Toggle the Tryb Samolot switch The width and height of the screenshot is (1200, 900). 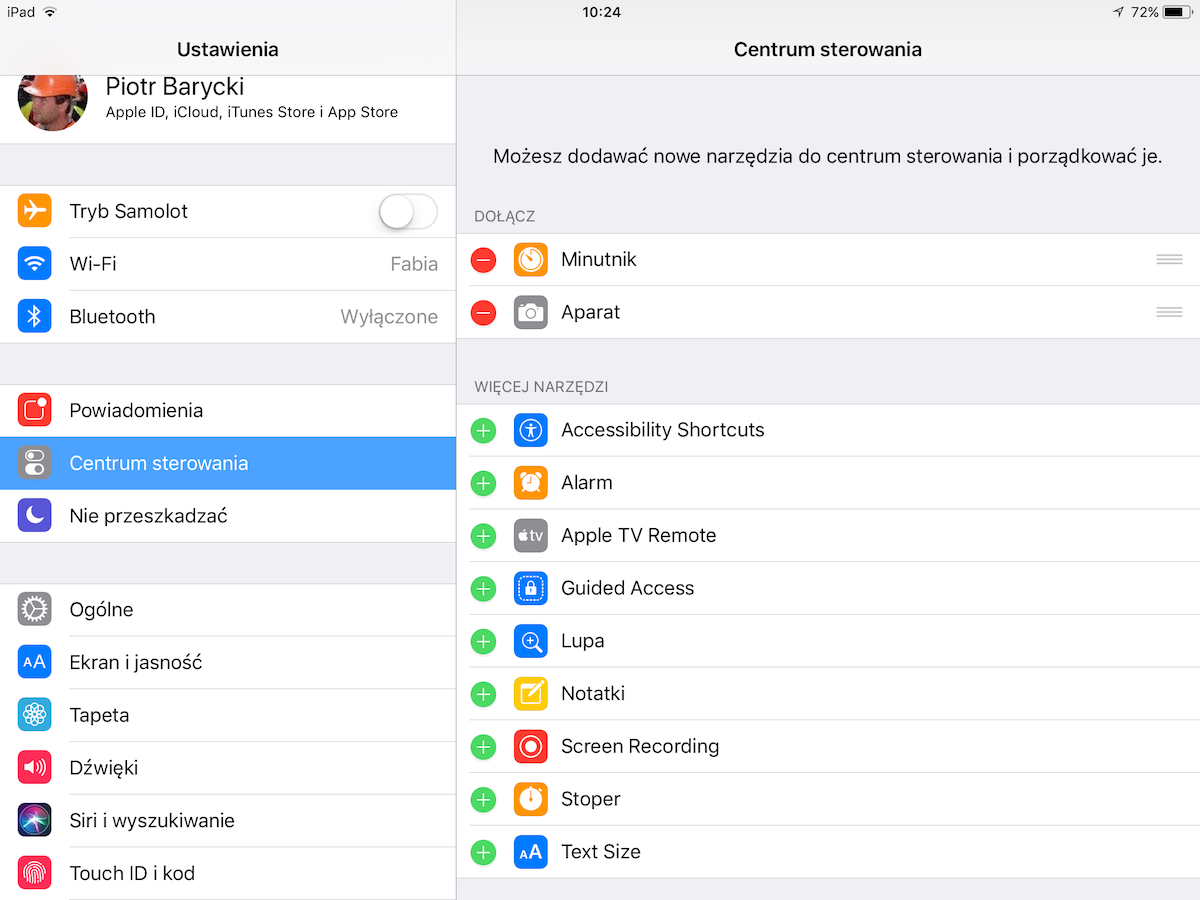point(408,212)
